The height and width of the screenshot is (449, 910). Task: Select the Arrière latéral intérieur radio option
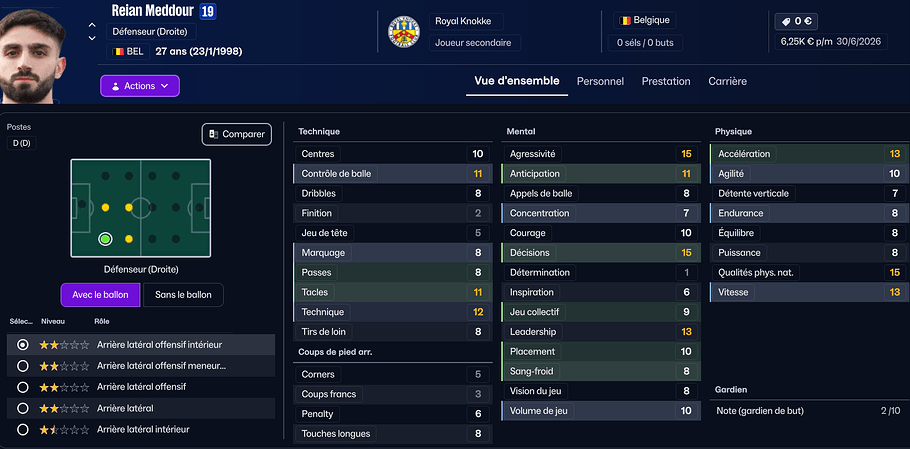pos(22,429)
